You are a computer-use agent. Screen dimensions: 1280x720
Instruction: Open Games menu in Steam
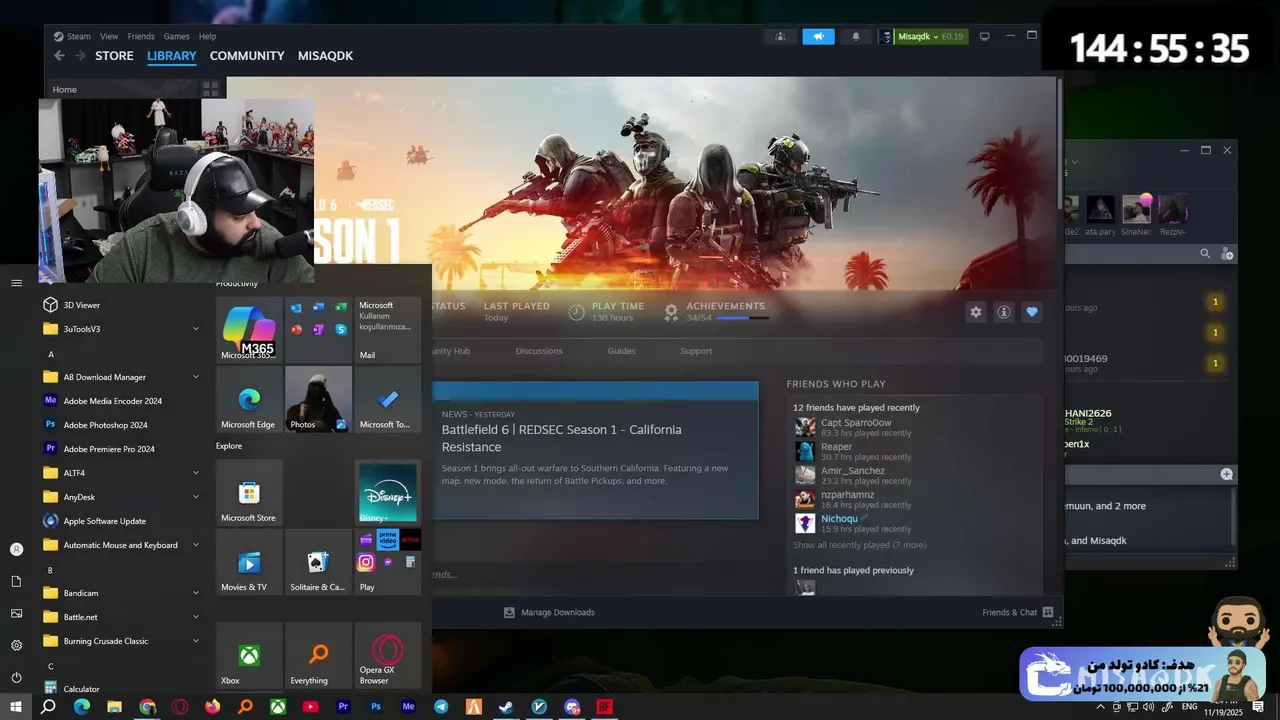coord(176,36)
